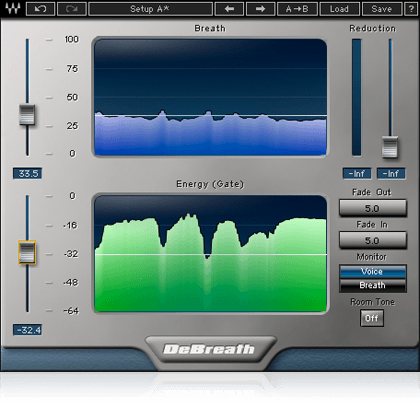Go to previous preset with left arrow
Image resolution: width=420 pixels, height=402 pixels.
229,9
